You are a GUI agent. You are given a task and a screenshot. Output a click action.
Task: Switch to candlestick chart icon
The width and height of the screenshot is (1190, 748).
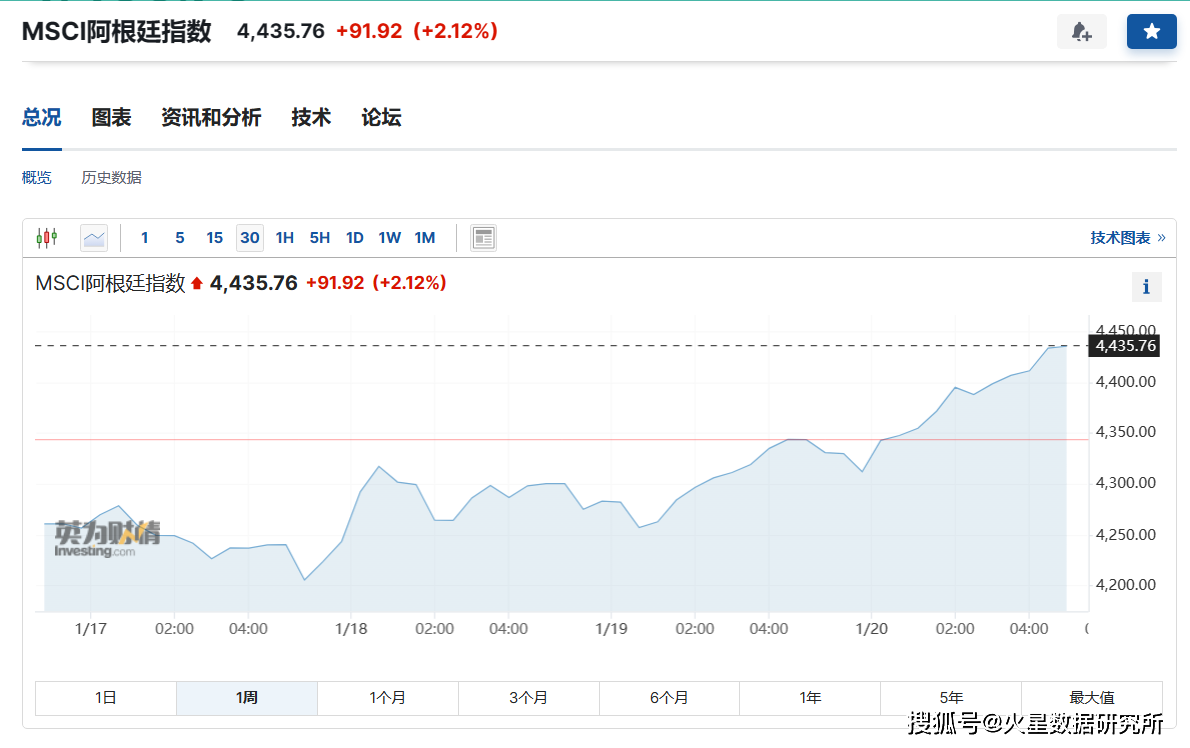tap(47, 238)
